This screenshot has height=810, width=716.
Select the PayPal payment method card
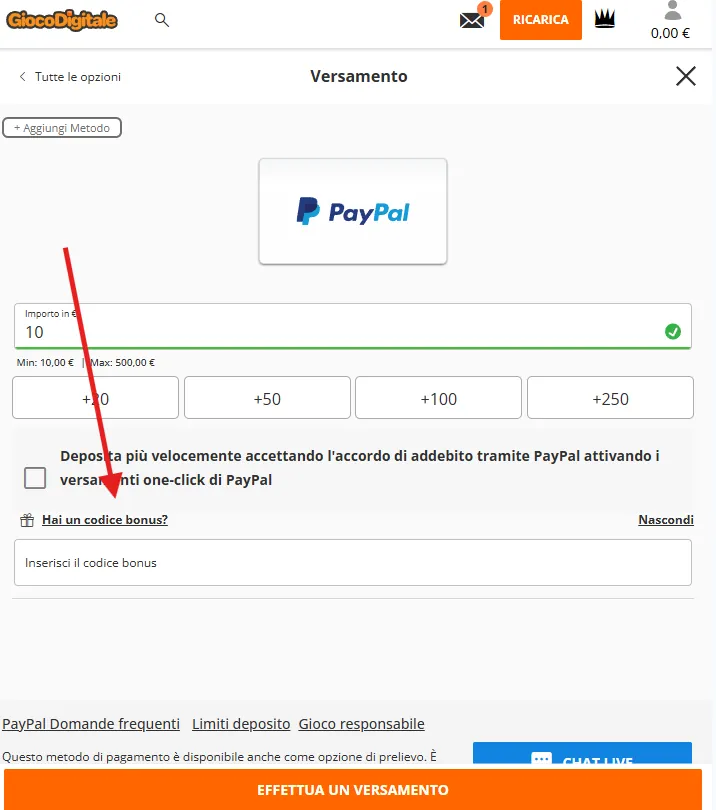353,211
